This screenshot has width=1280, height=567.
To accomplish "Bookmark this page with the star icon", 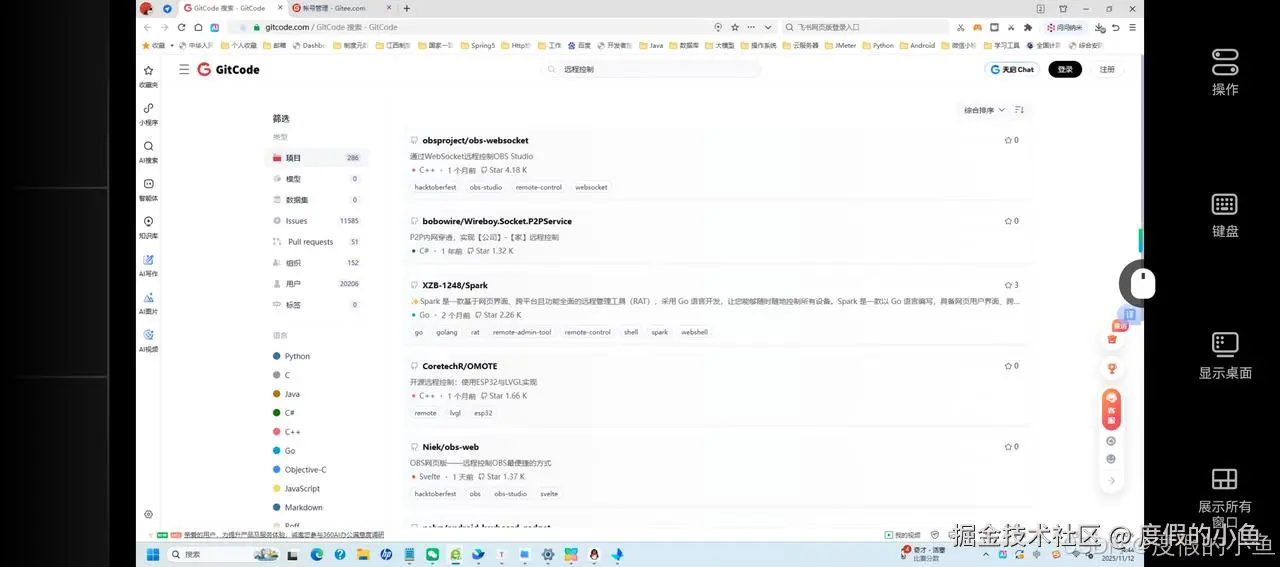I will pyautogui.click(x=735, y=27).
